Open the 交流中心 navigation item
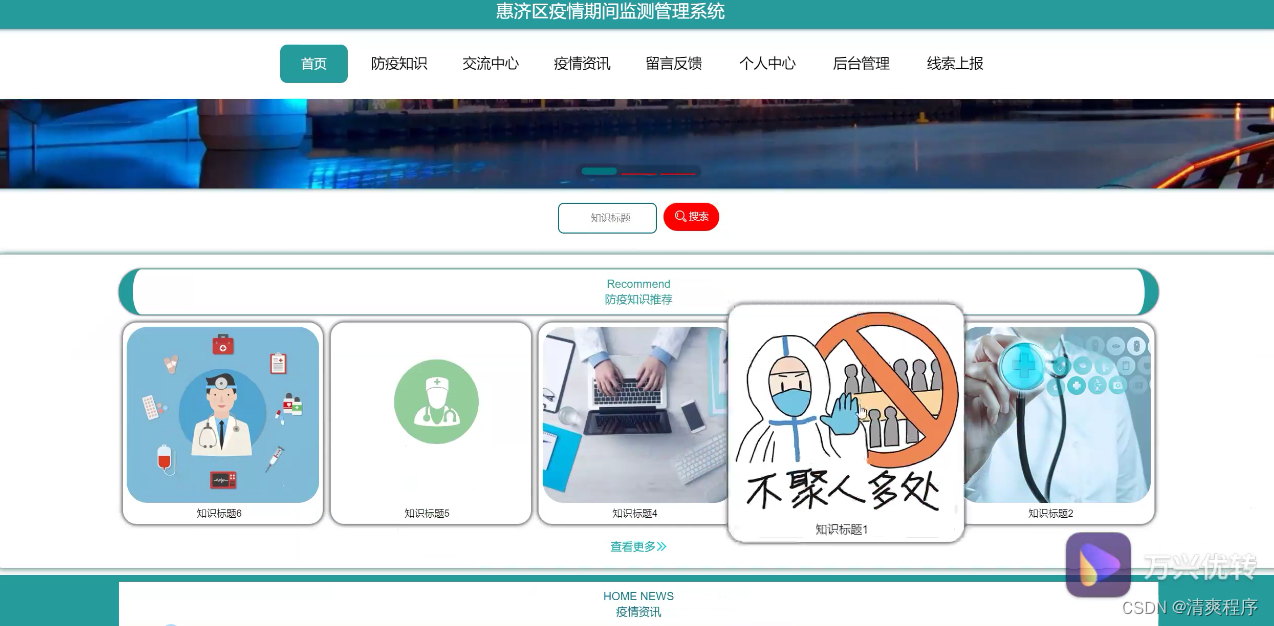This screenshot has height=626, width=1274. tap(490, 63)
